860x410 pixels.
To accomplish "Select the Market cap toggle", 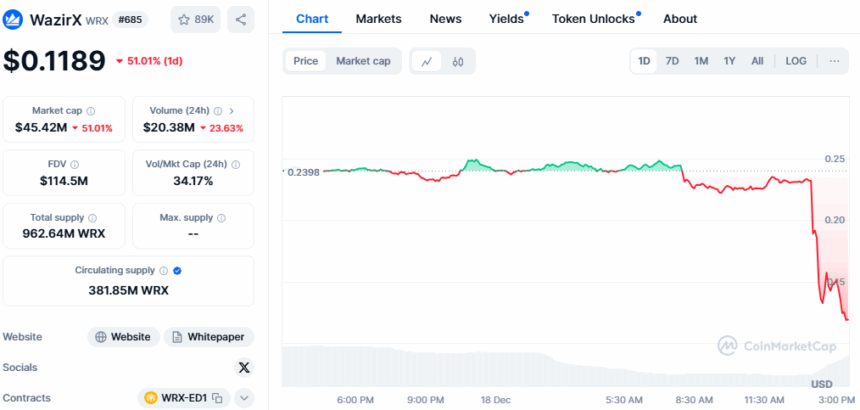I will [363, 61].
